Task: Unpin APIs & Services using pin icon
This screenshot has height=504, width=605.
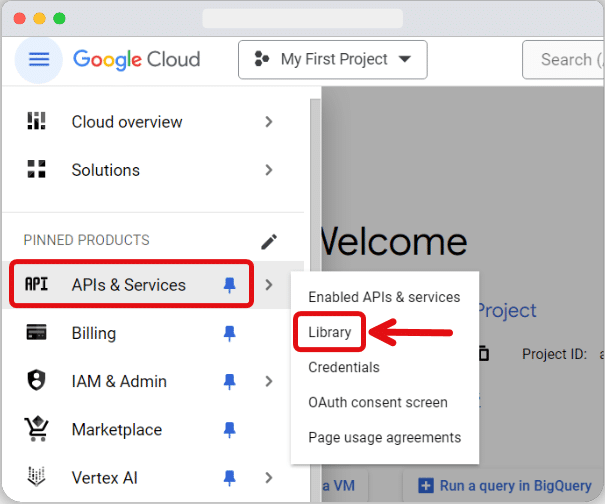Action: (x=230, y=285)
